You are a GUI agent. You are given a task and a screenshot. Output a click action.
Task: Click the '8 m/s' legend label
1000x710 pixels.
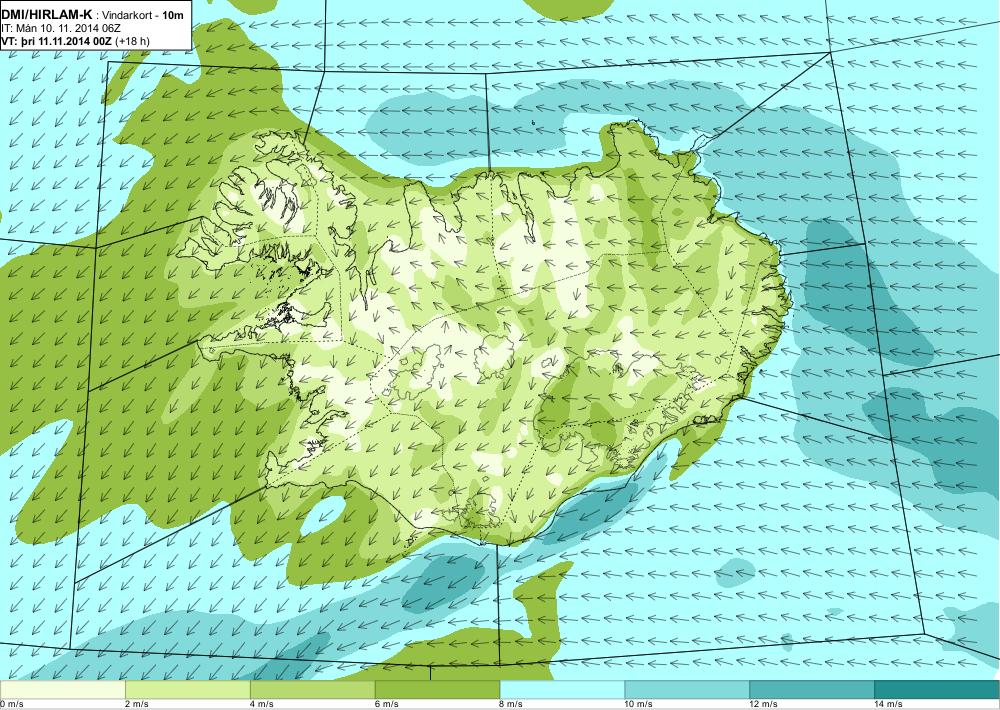click(x=511, y=704)
